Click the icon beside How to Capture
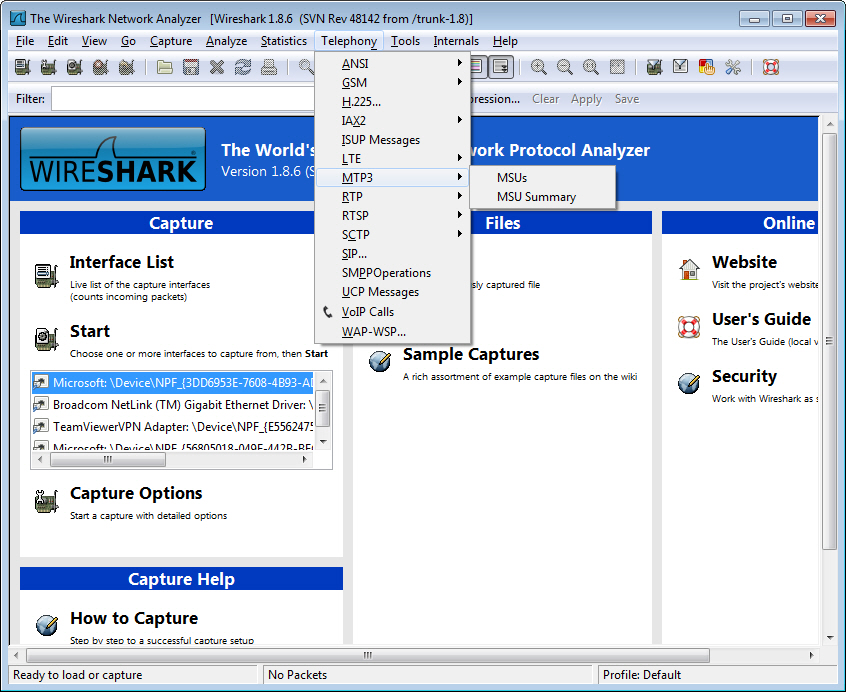 47,625
